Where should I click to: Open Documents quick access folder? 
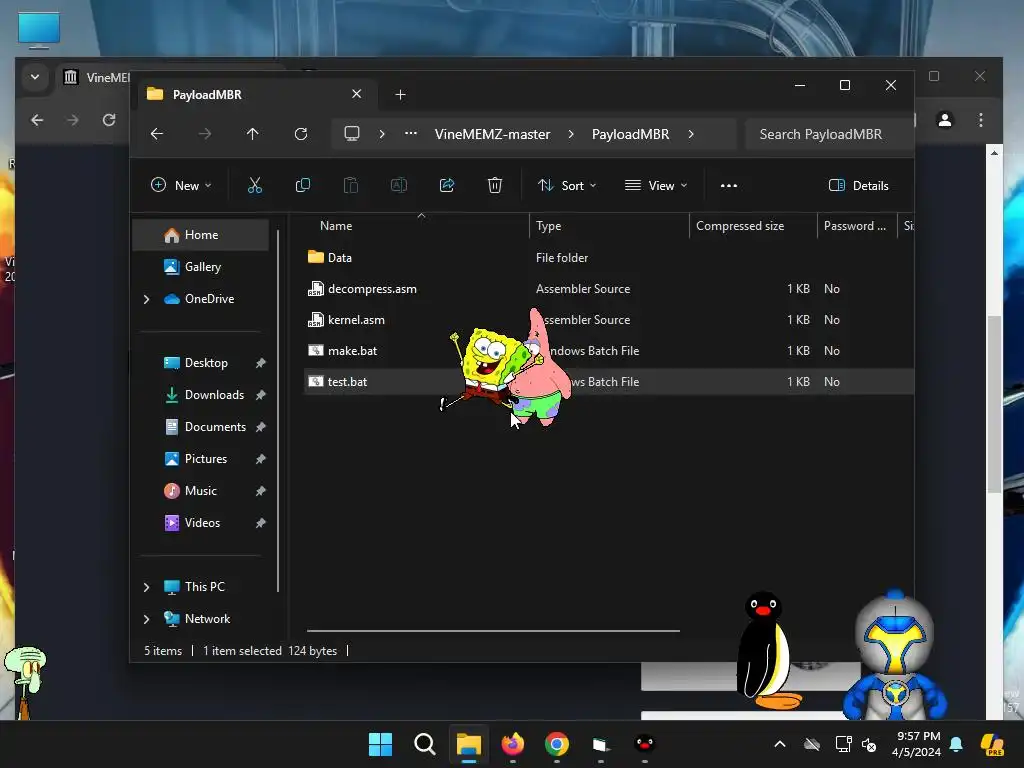pos(200,427)
